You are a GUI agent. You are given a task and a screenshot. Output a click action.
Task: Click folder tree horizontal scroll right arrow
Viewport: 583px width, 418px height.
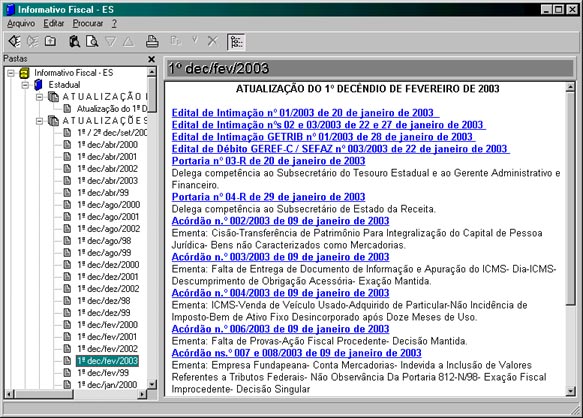tap(141, 394)
